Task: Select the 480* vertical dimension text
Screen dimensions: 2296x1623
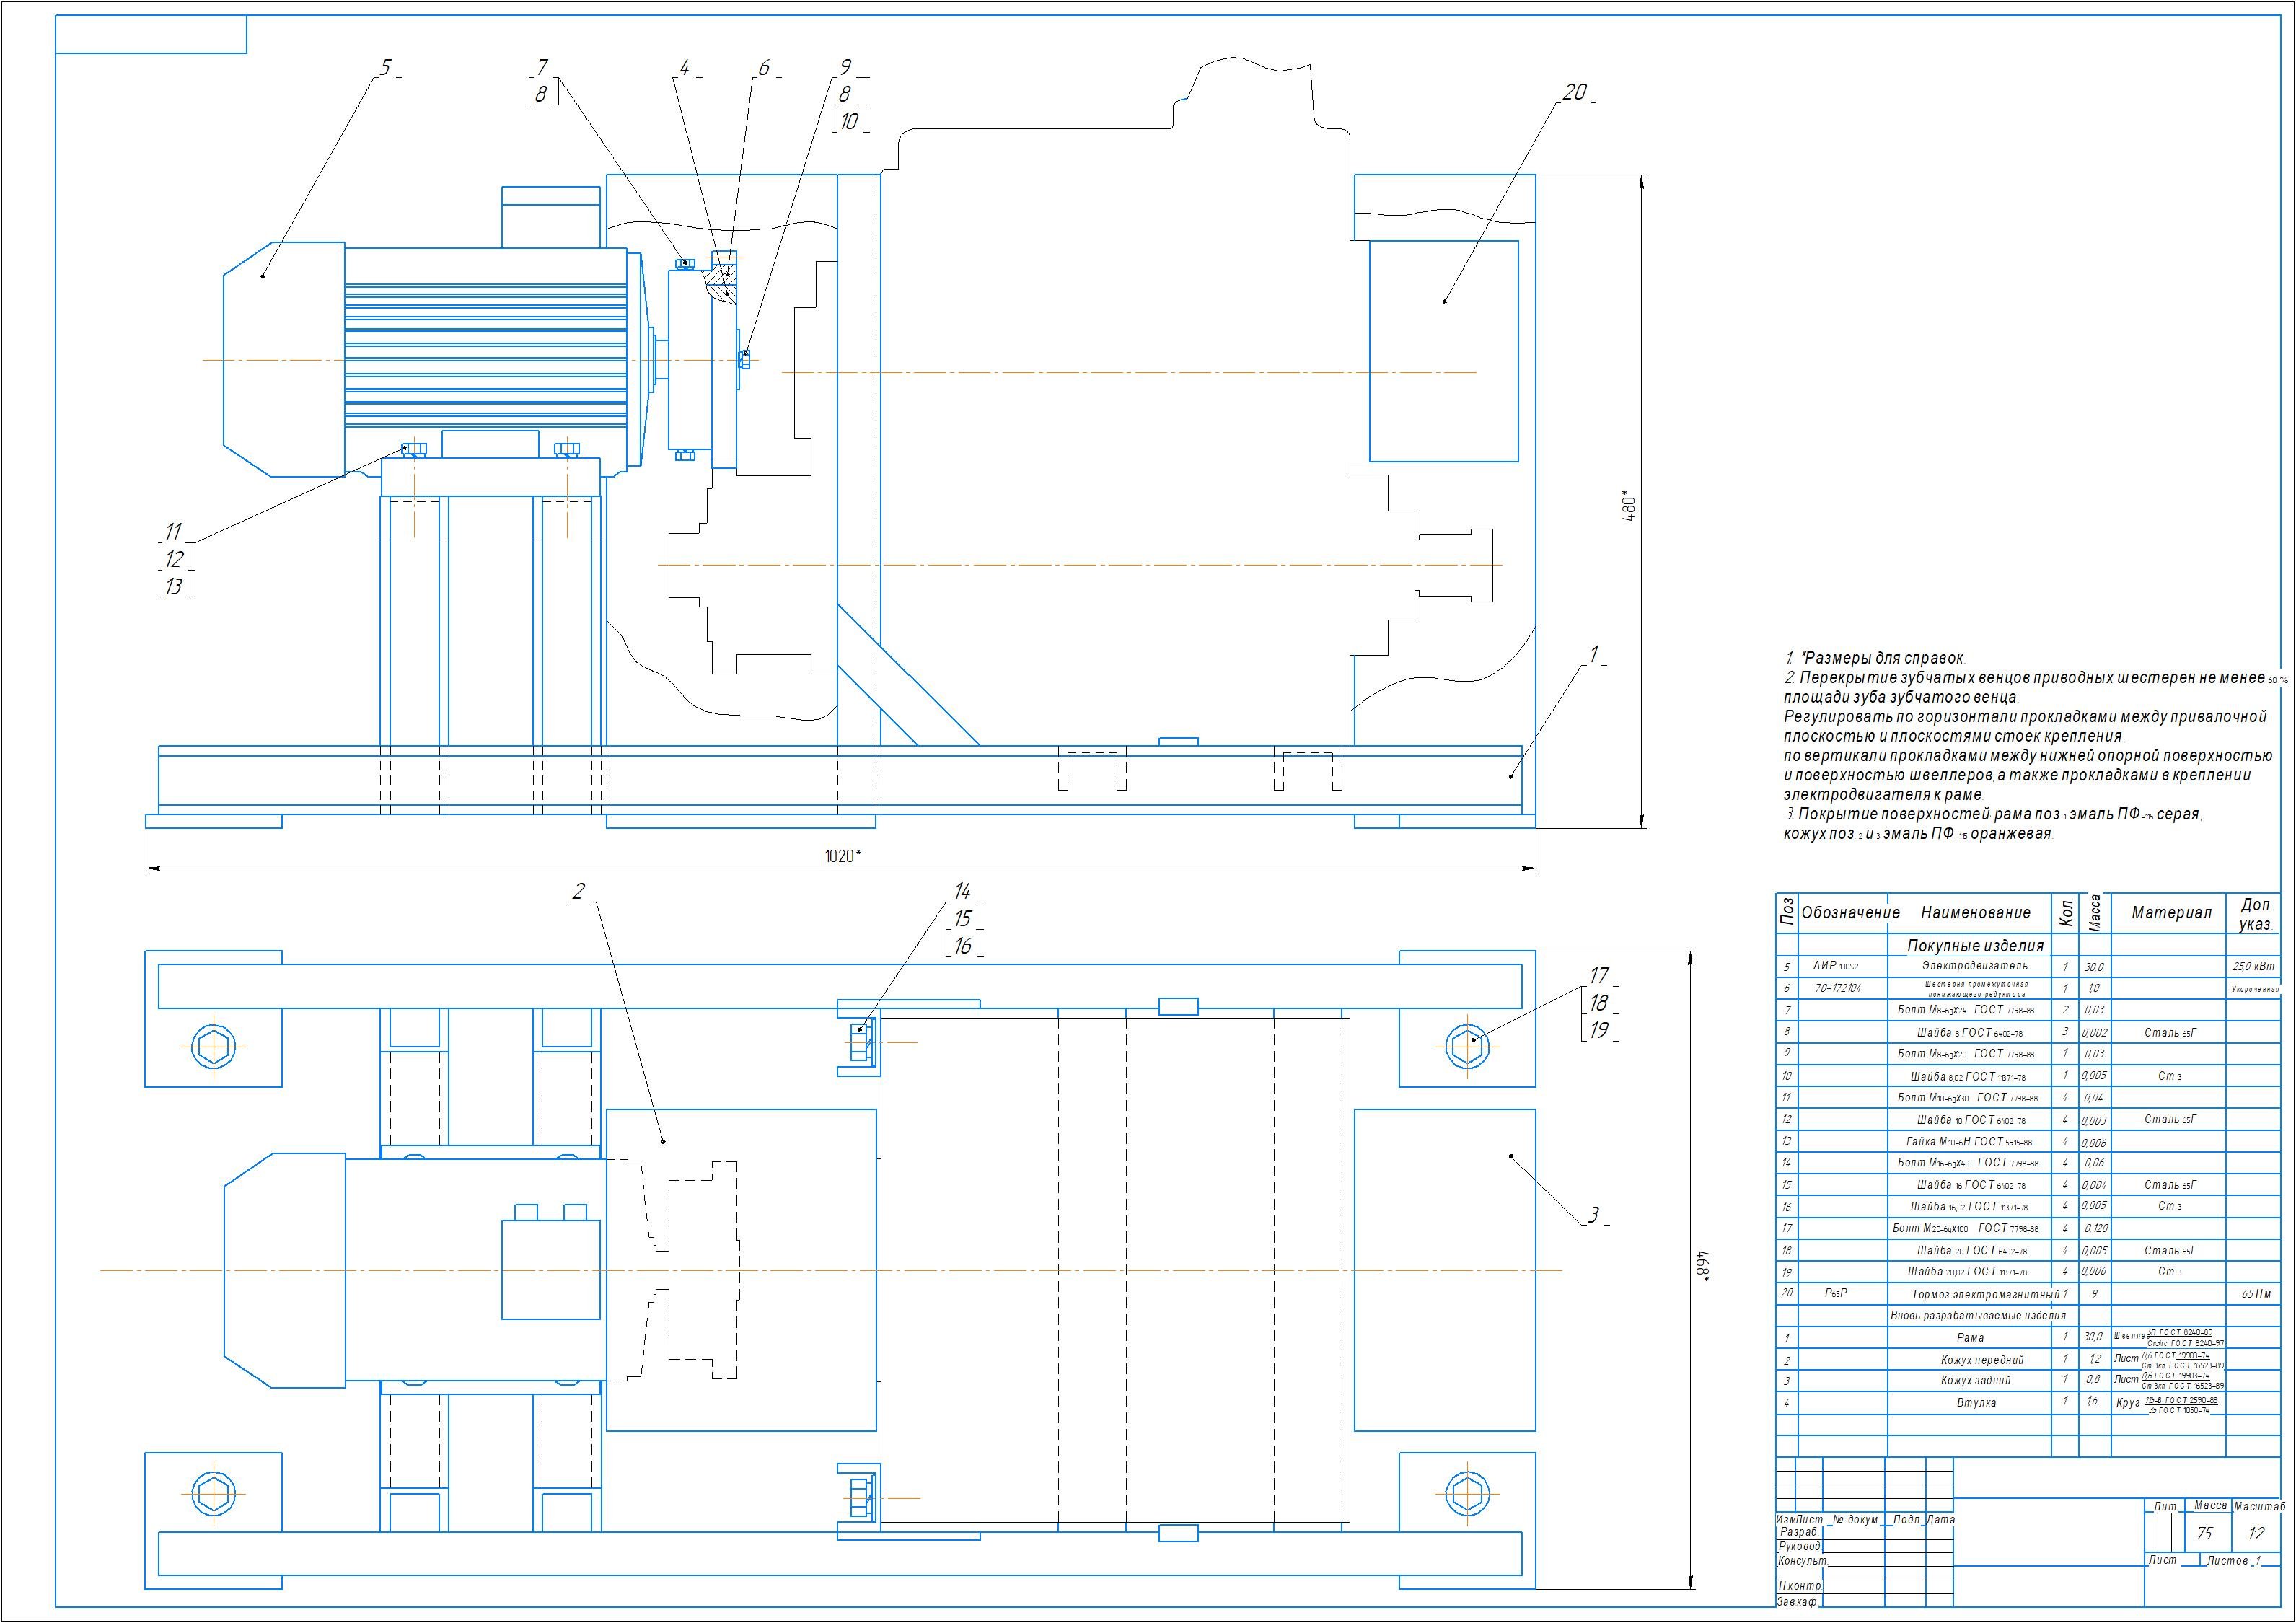Action: (x=1628, y=506)
